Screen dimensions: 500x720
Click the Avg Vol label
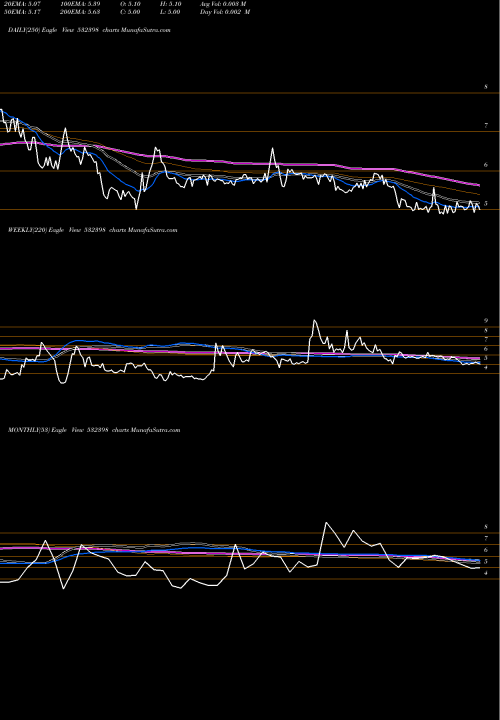[x=223, y=4]
